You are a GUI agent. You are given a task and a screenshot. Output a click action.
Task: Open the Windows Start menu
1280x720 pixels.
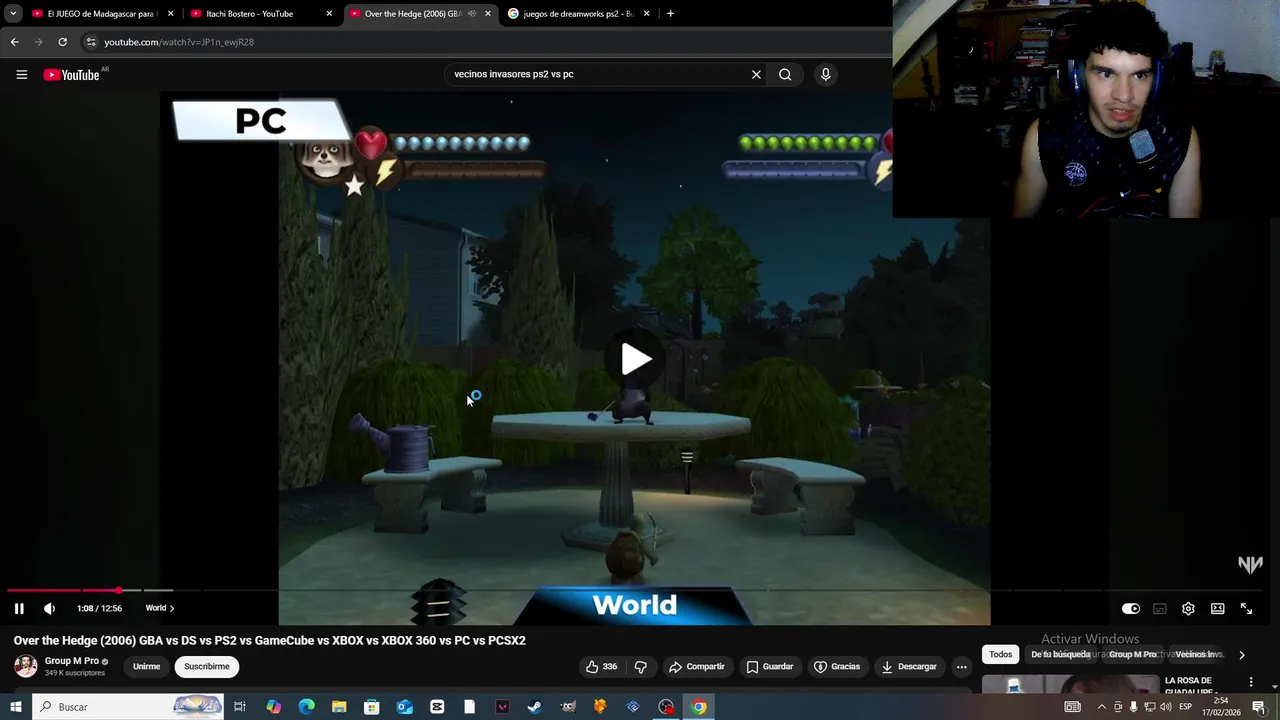(16, 707)
